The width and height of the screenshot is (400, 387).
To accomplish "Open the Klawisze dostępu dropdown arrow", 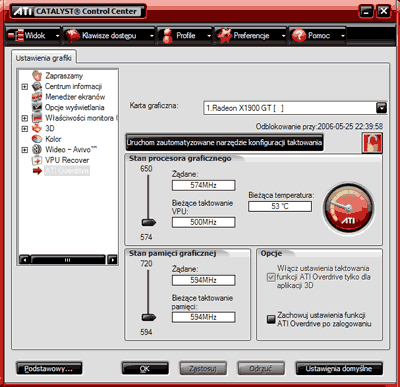I will 152,36.
